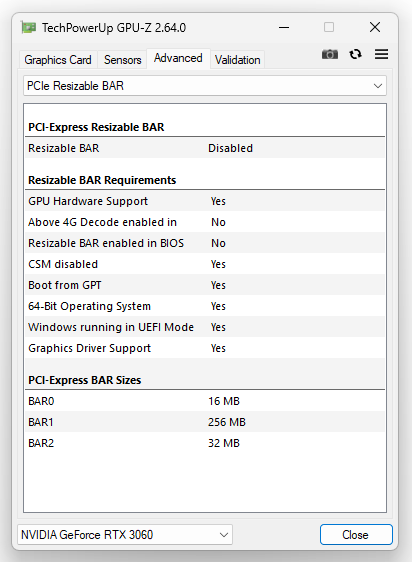Image resolution: width=412 pixels, height=562 pixels.
Task: Click the TechPowerUp GPU-Z 2.64.0 window title
Action: tap(114, 28)
